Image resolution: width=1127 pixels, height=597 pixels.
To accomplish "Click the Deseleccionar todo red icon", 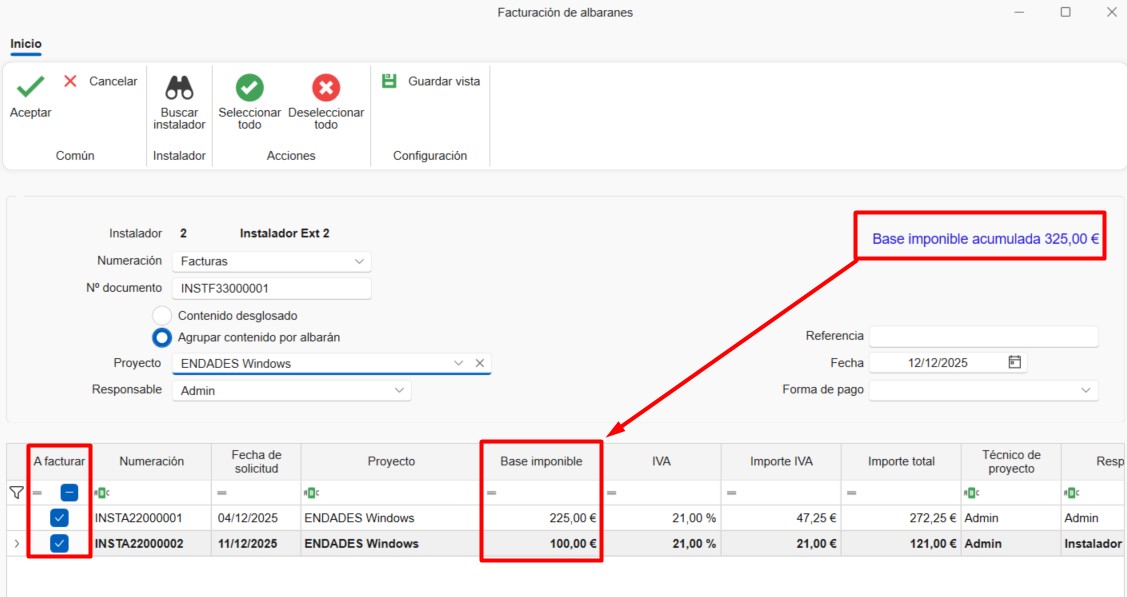I will click(x=326, y=87).
